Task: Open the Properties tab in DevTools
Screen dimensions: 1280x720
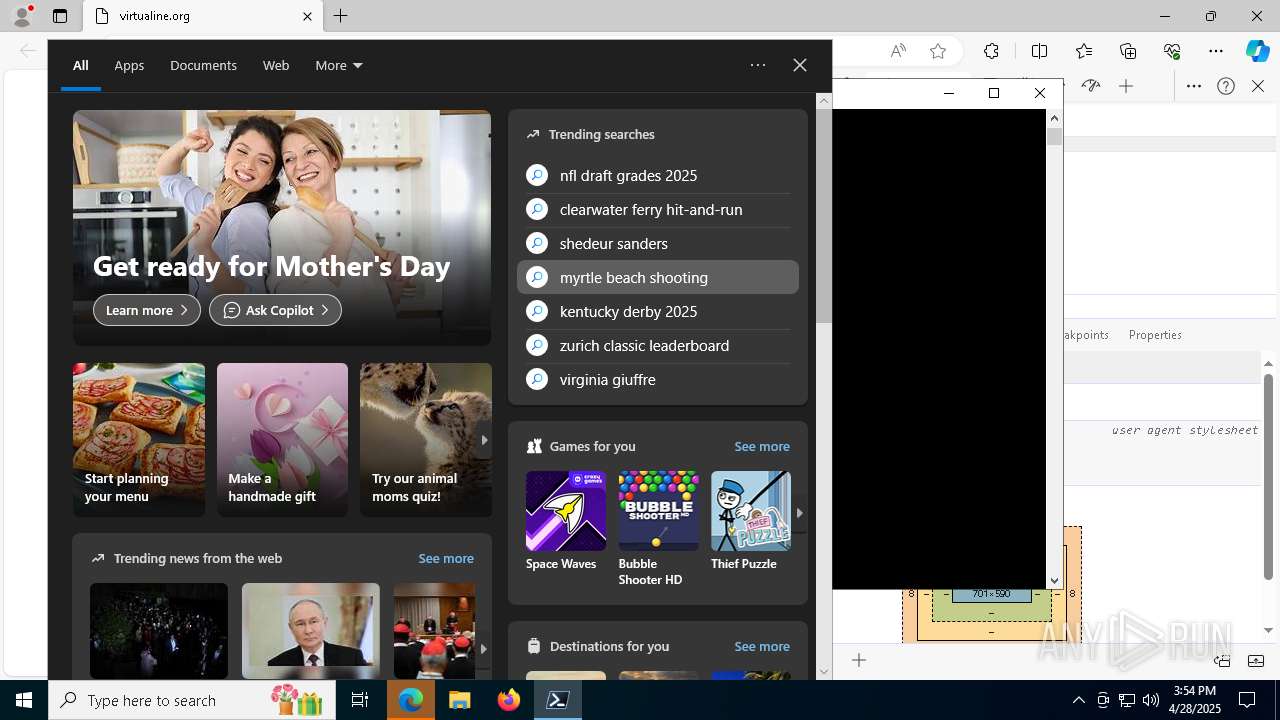Action: pyautogui.click(x=1155, y=335)
